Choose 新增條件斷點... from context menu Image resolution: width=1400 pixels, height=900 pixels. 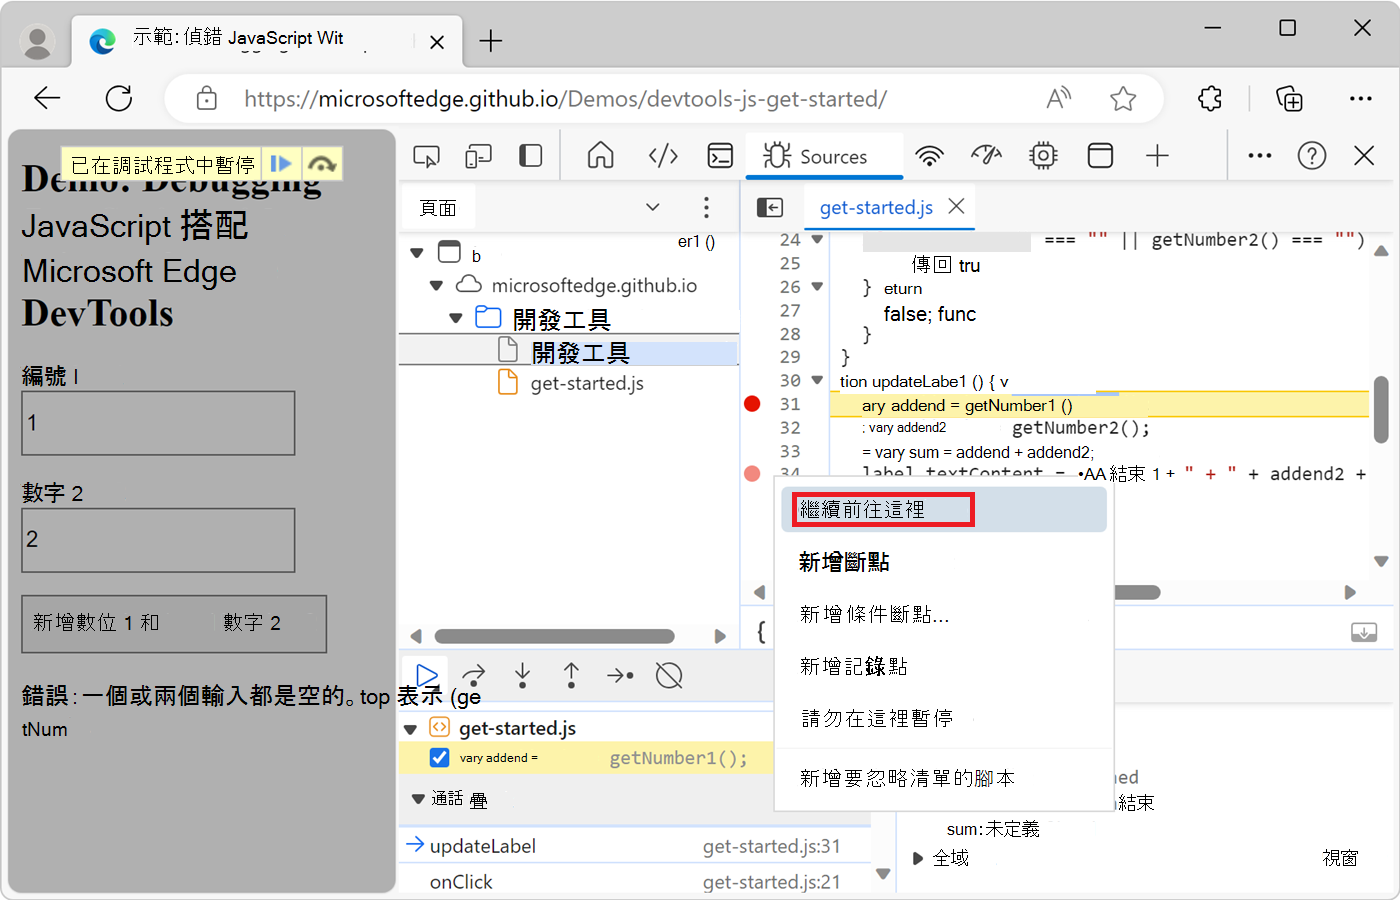pos(944,615)
